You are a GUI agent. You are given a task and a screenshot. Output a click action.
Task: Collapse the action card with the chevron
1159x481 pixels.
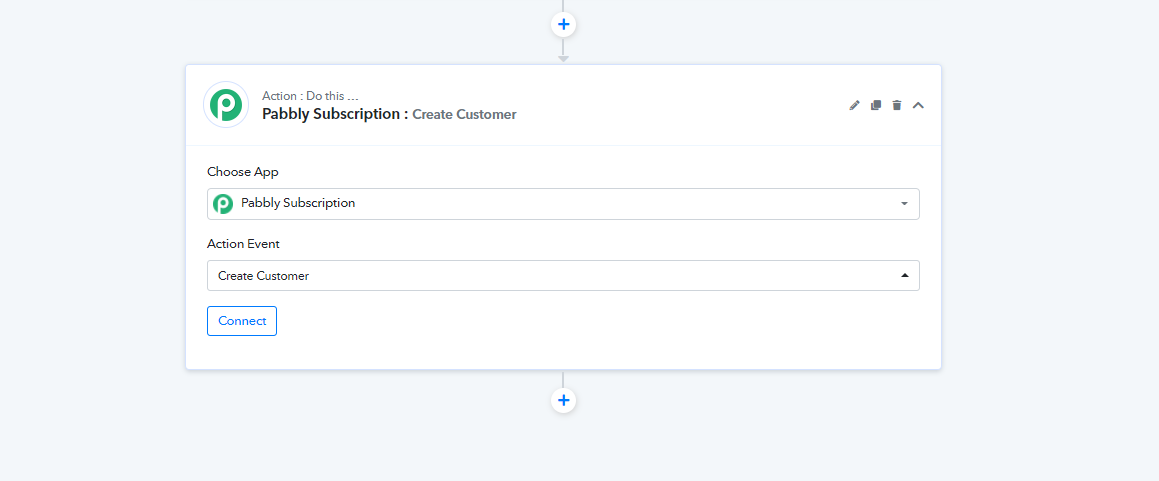[918, 105]
